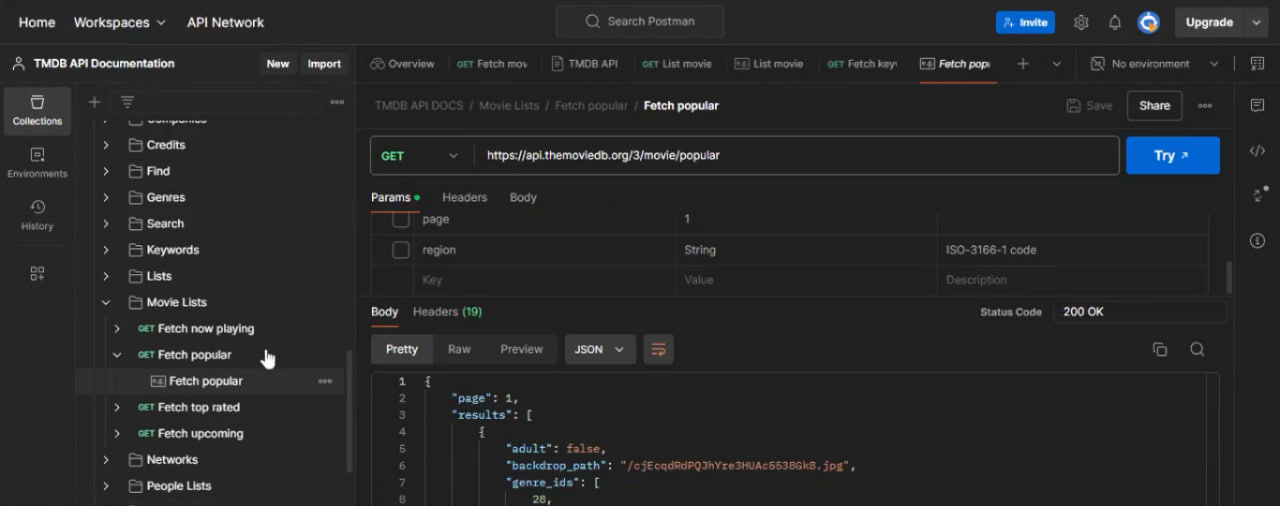Expand the Credits folder
The image size is (1280, 506).
106,145
